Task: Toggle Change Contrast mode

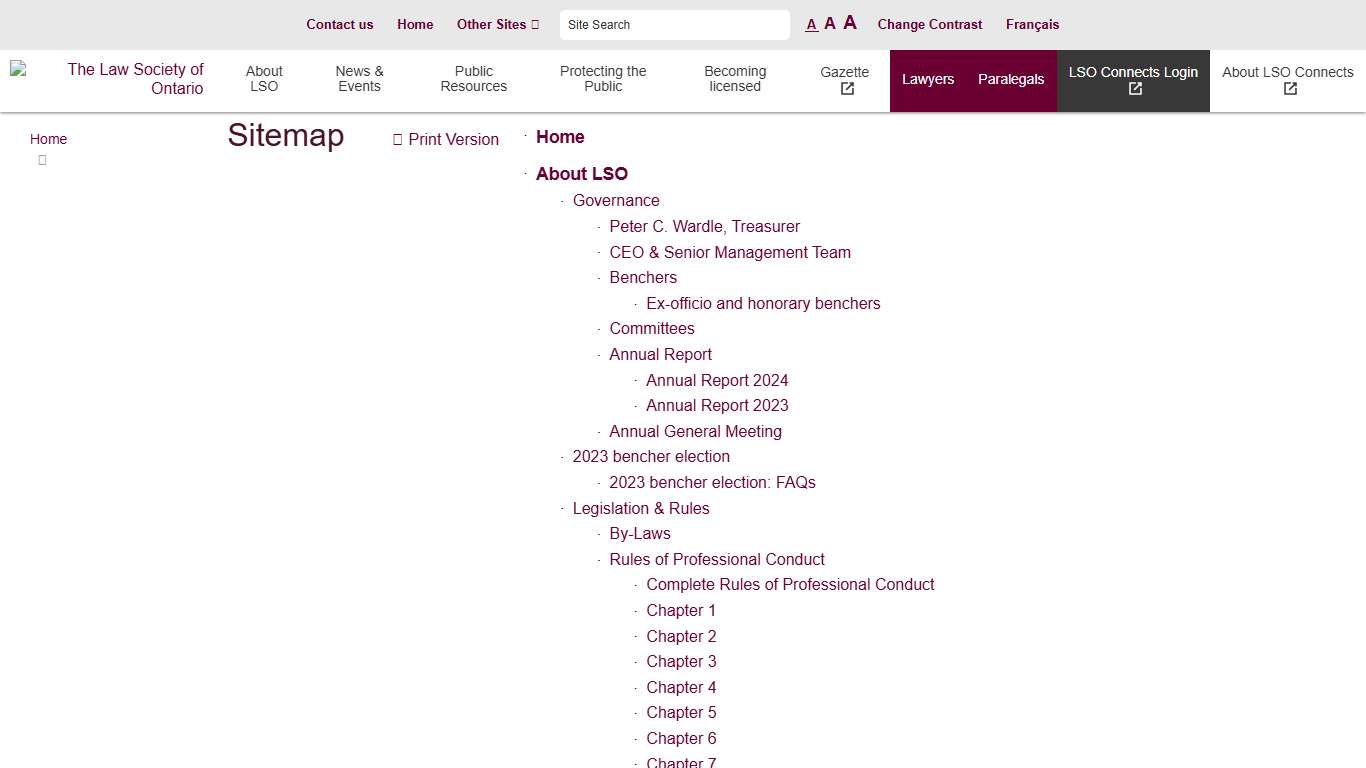Action: pos(930,24)
